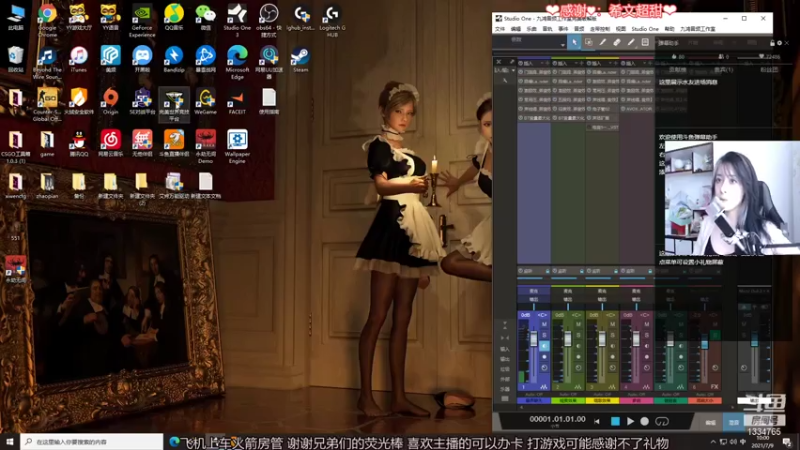Open the iTunes desktop shortcut

[x=79, y=60]
